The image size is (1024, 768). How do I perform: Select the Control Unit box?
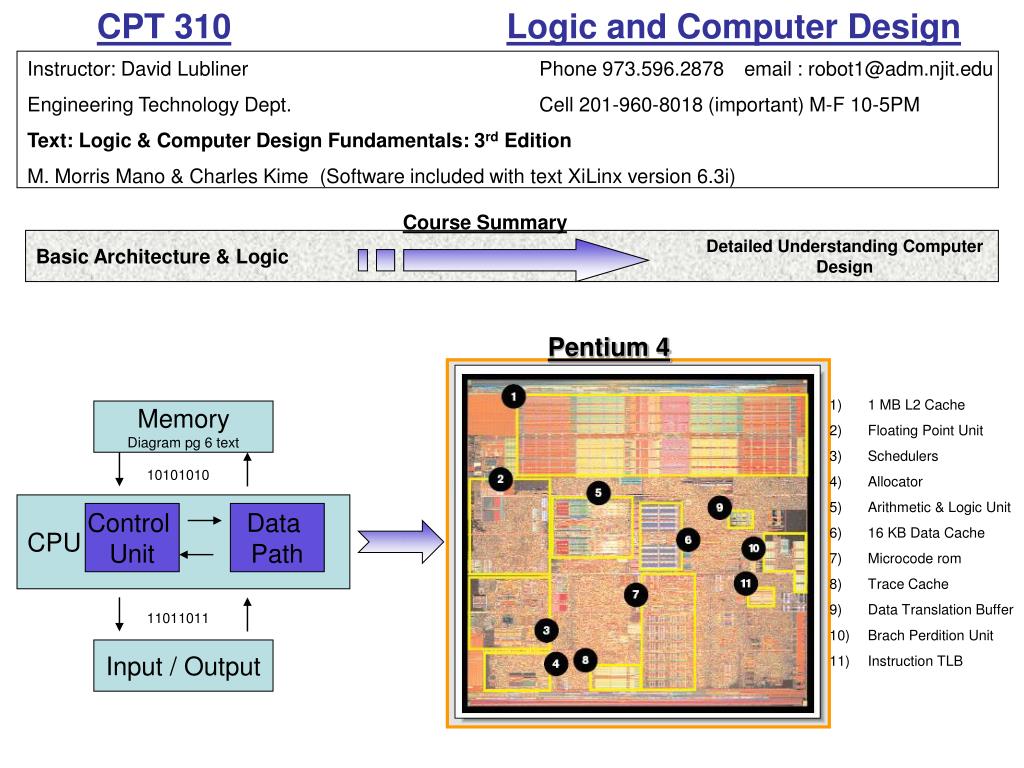[132, 537]
